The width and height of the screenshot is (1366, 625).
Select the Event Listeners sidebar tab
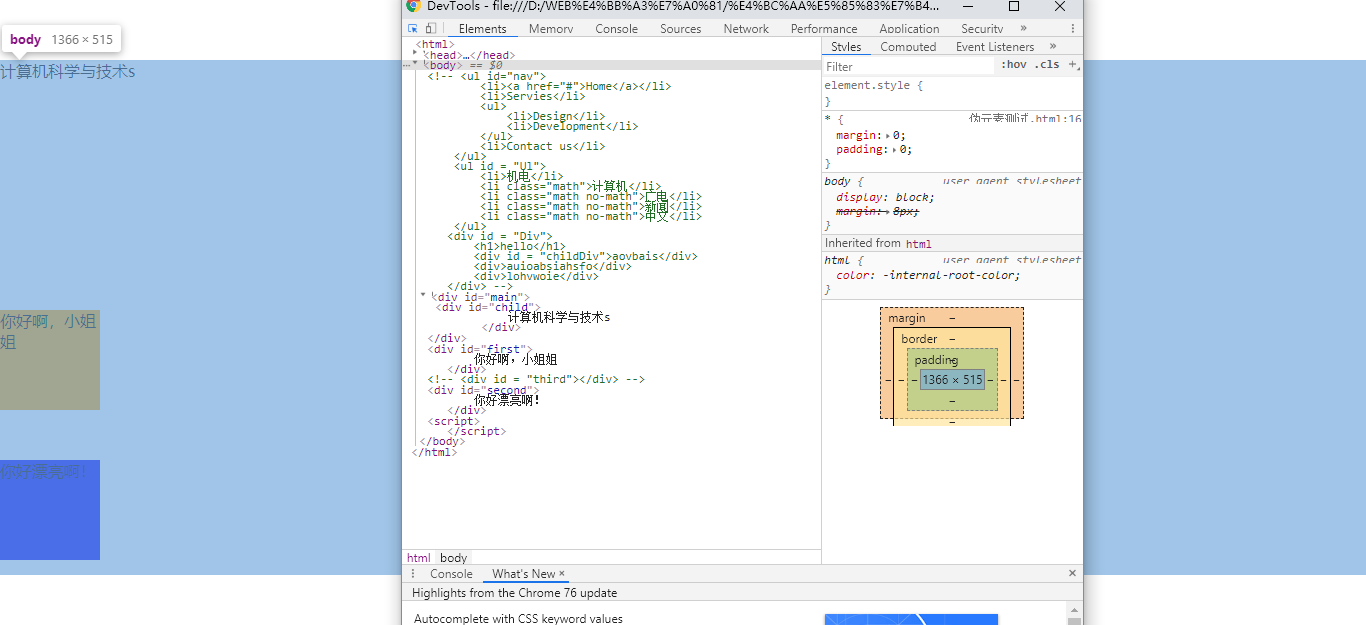coord(995,46)
